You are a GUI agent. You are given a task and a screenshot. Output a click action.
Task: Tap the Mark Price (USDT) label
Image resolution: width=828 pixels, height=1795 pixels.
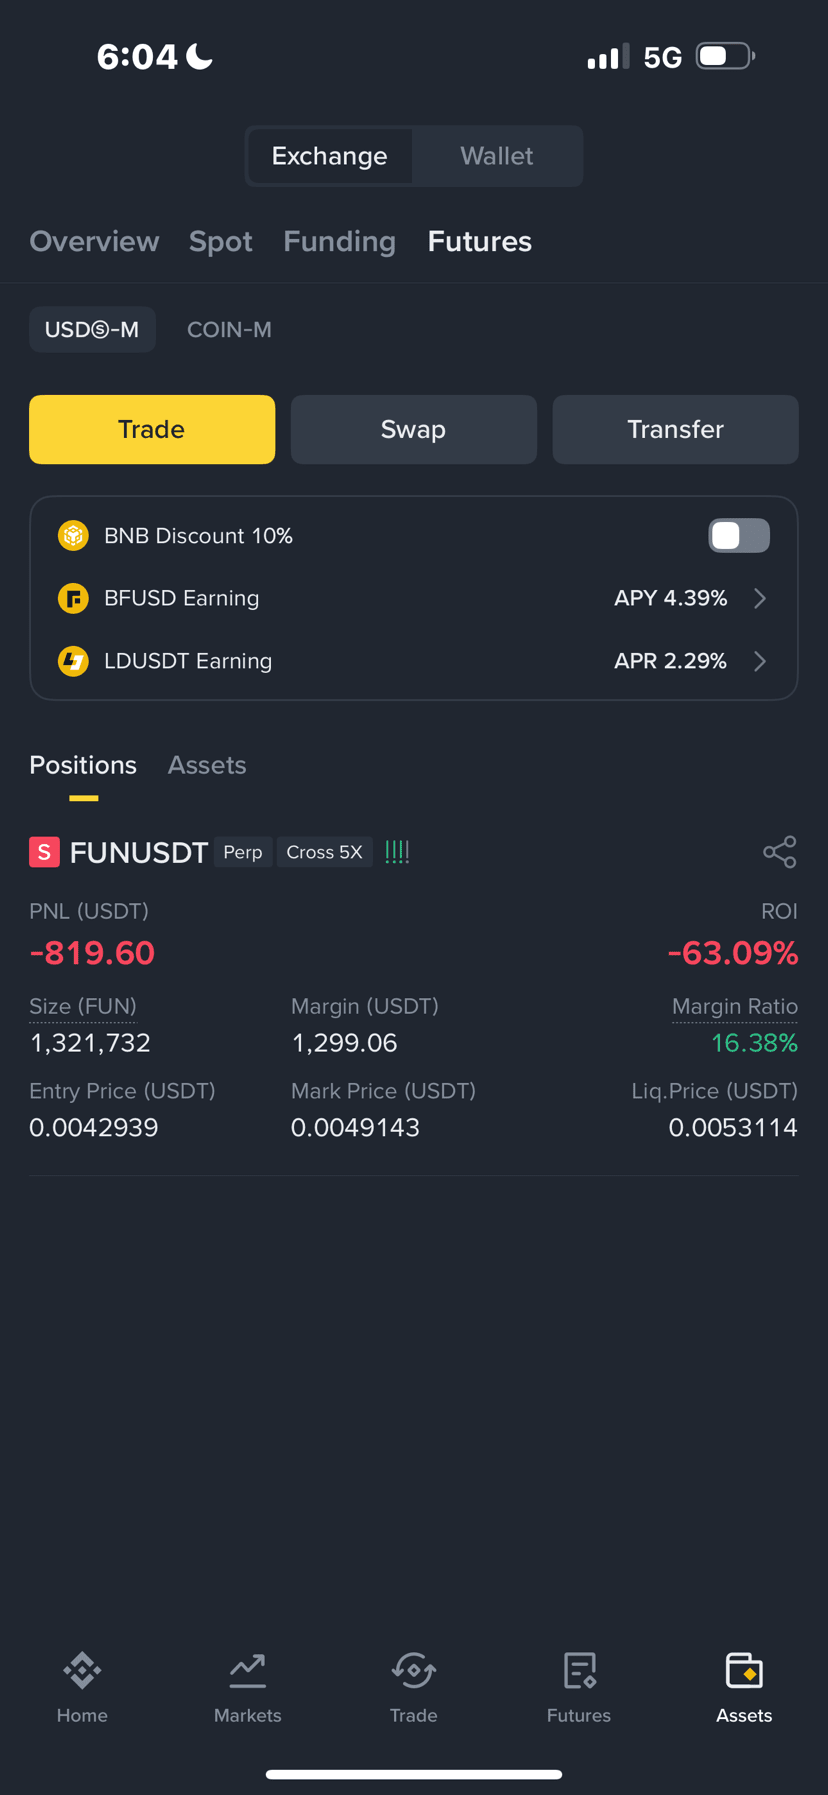tap(383, 1091)
